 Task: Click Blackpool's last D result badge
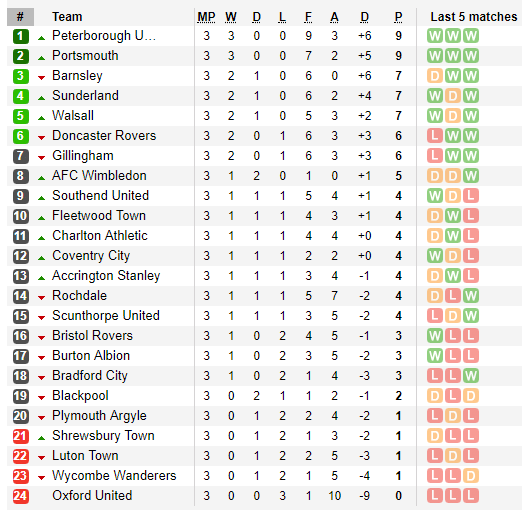click(471, 396)
